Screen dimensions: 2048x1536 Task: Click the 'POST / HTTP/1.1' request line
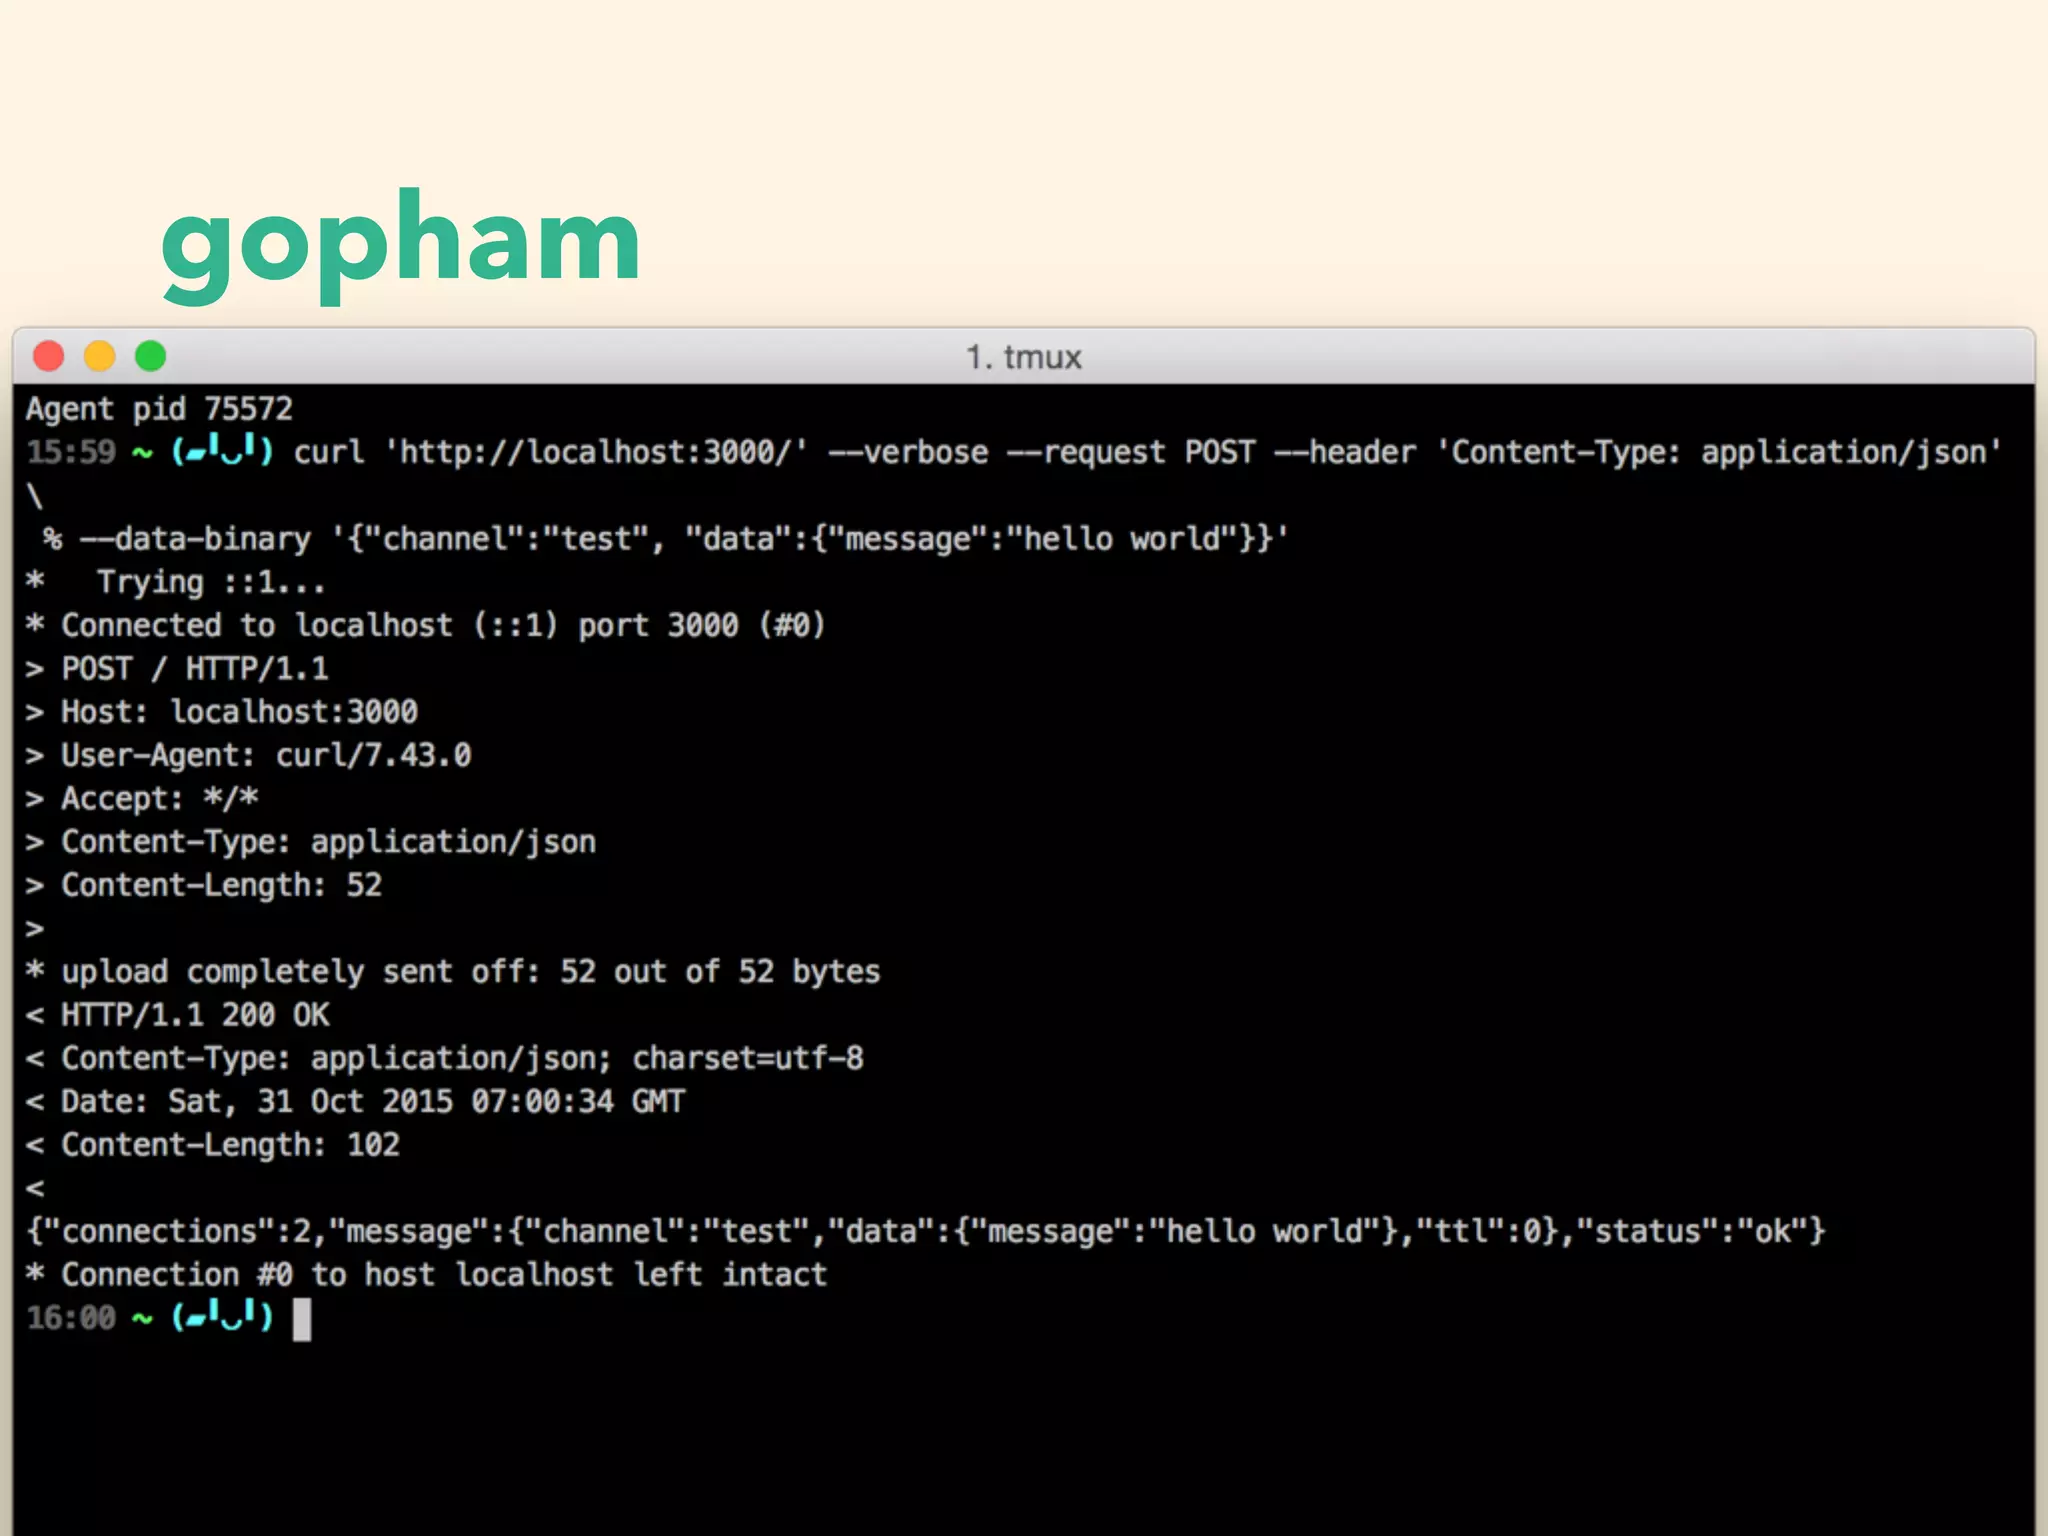[177, 668]
